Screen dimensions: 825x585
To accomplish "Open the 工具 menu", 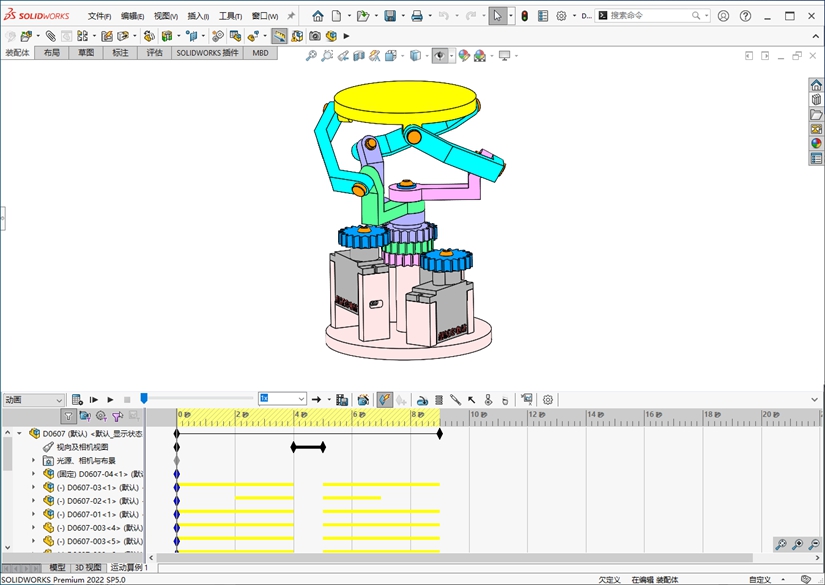I will coord(230,16).
